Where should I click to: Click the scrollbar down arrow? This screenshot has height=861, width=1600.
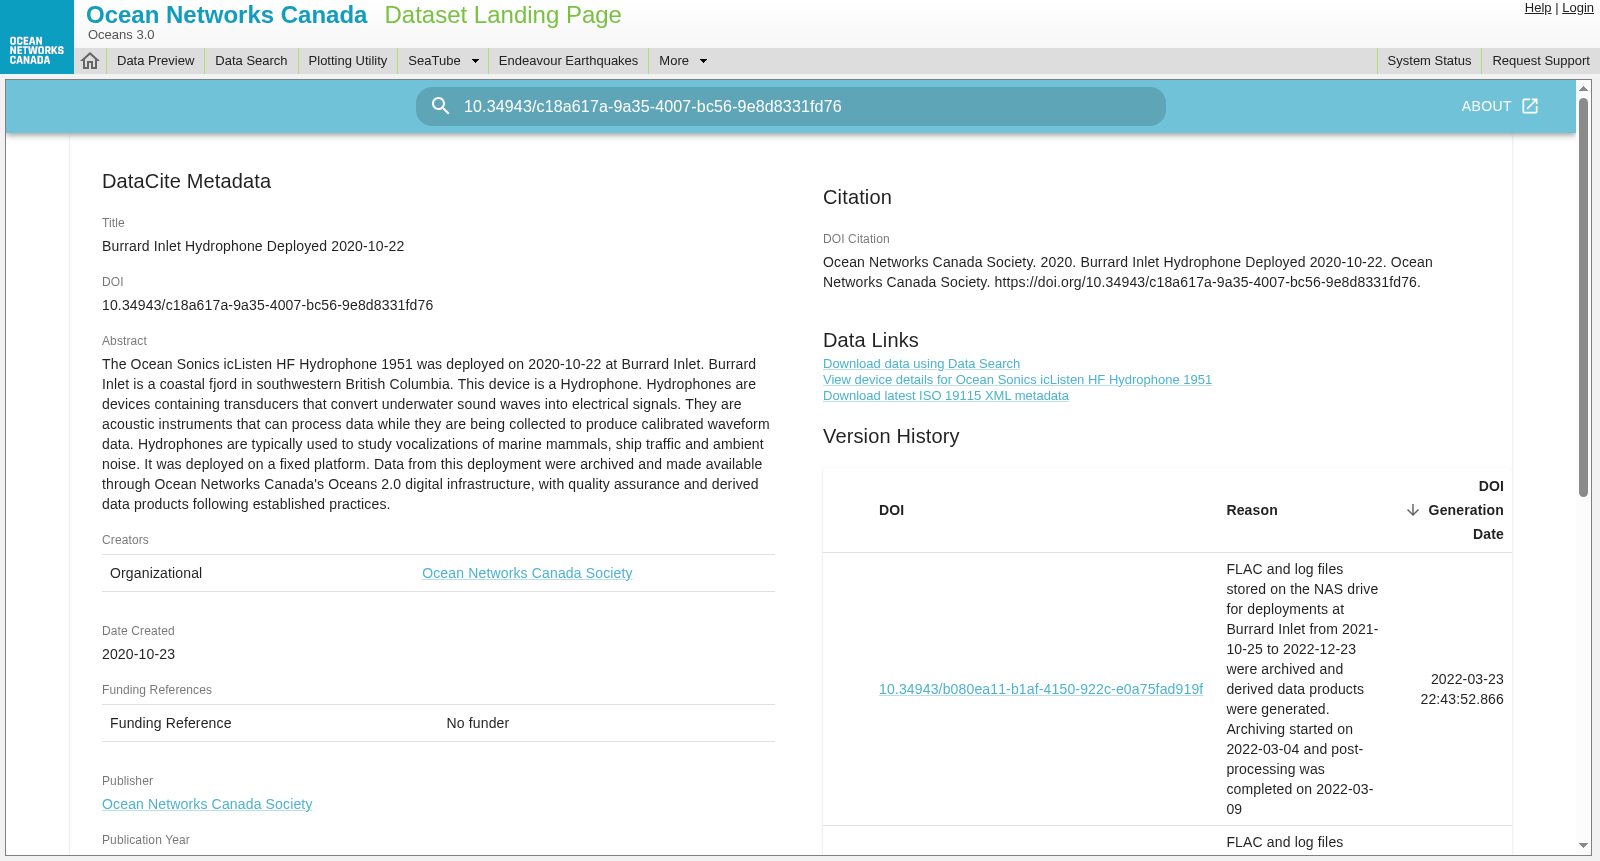coord(1583,846)
